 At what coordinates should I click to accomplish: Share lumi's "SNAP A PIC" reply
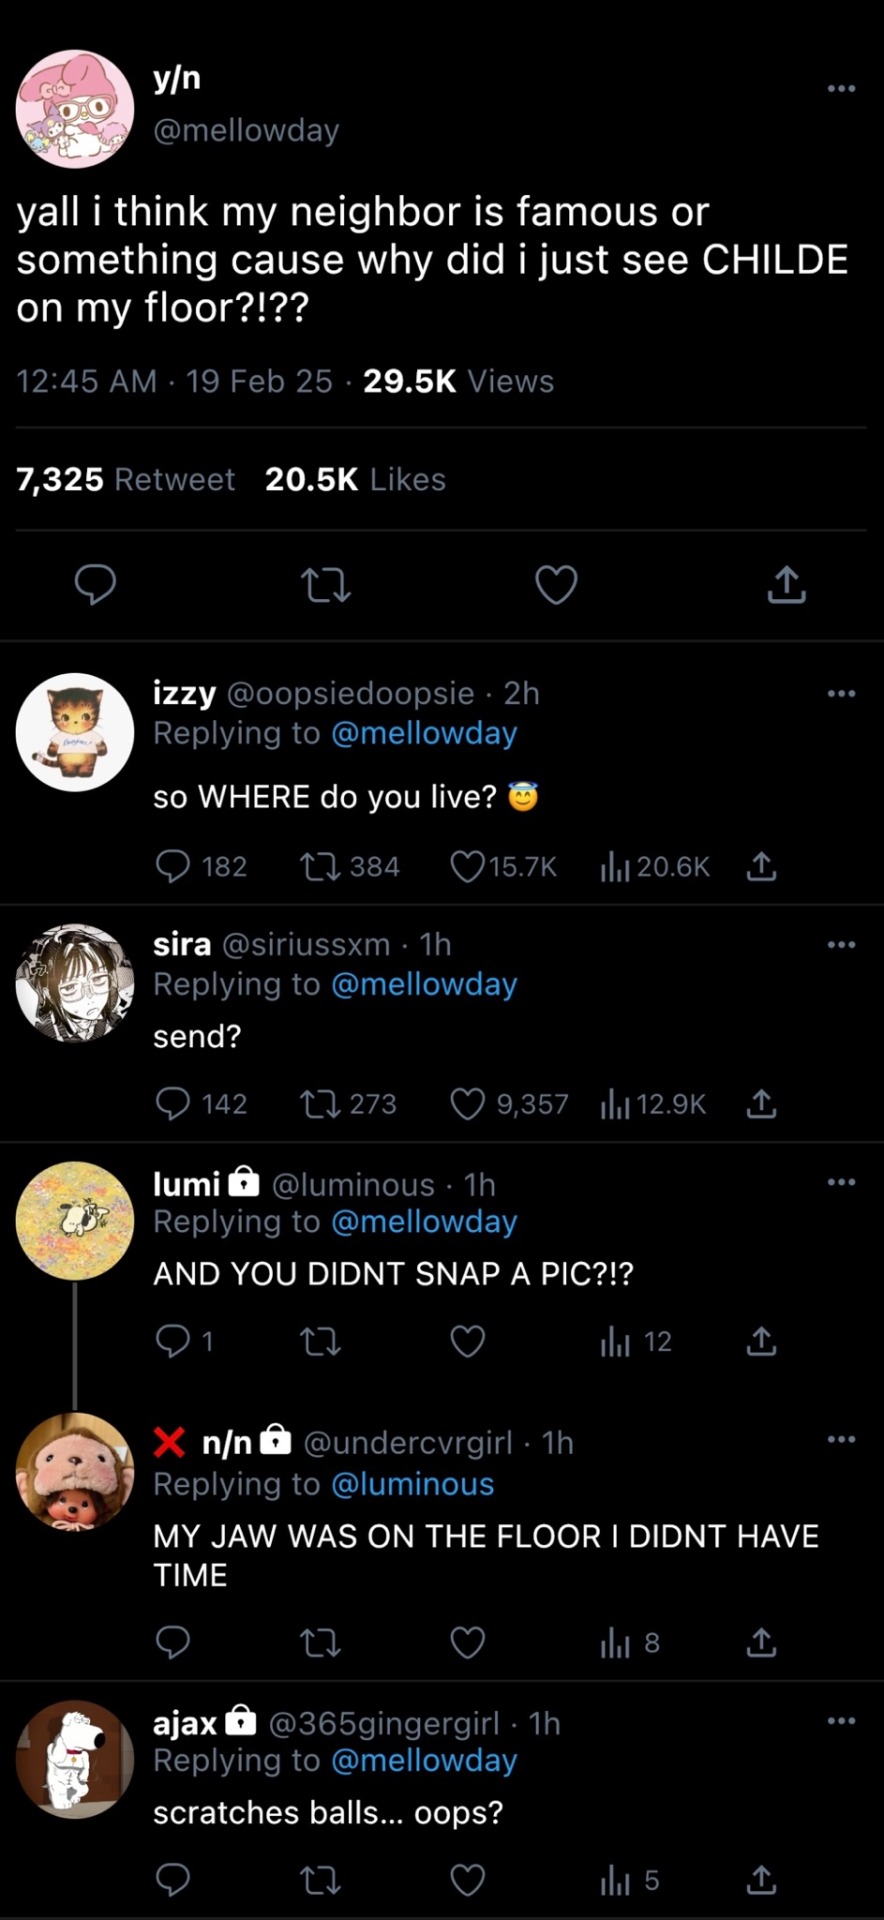[761, 1341]
